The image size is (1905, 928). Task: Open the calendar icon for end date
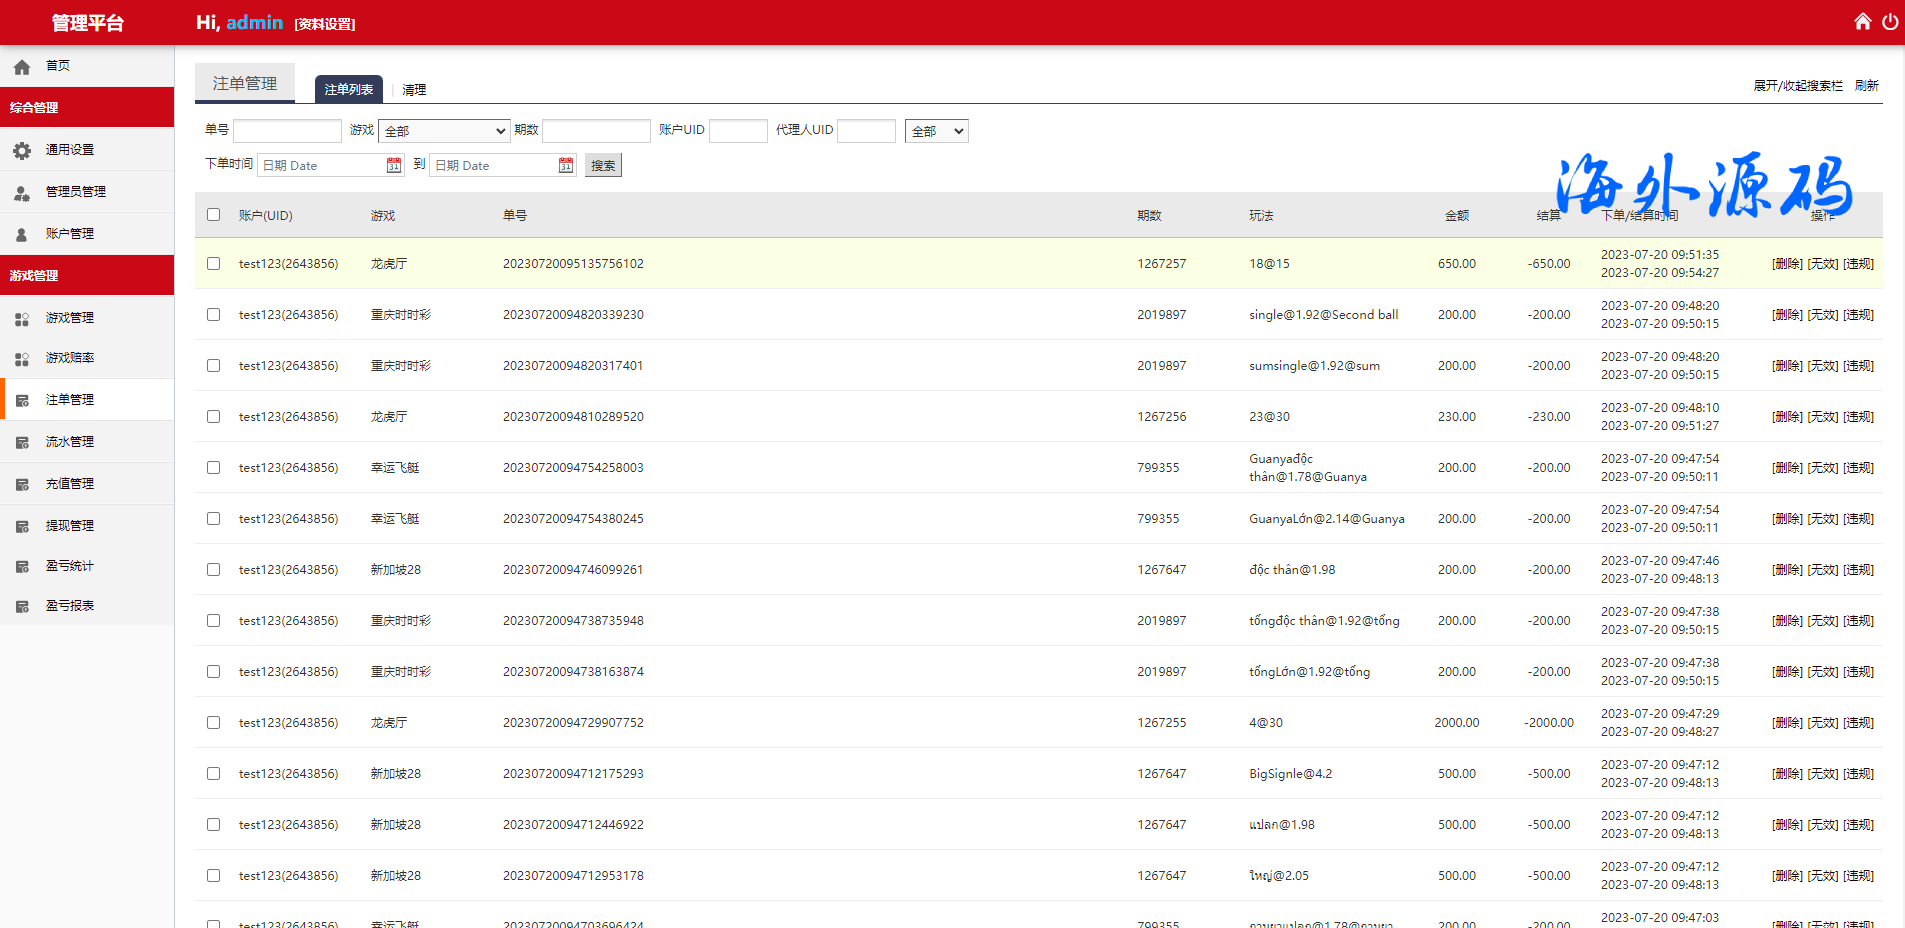pyautogui.click(x=566, y=165)
